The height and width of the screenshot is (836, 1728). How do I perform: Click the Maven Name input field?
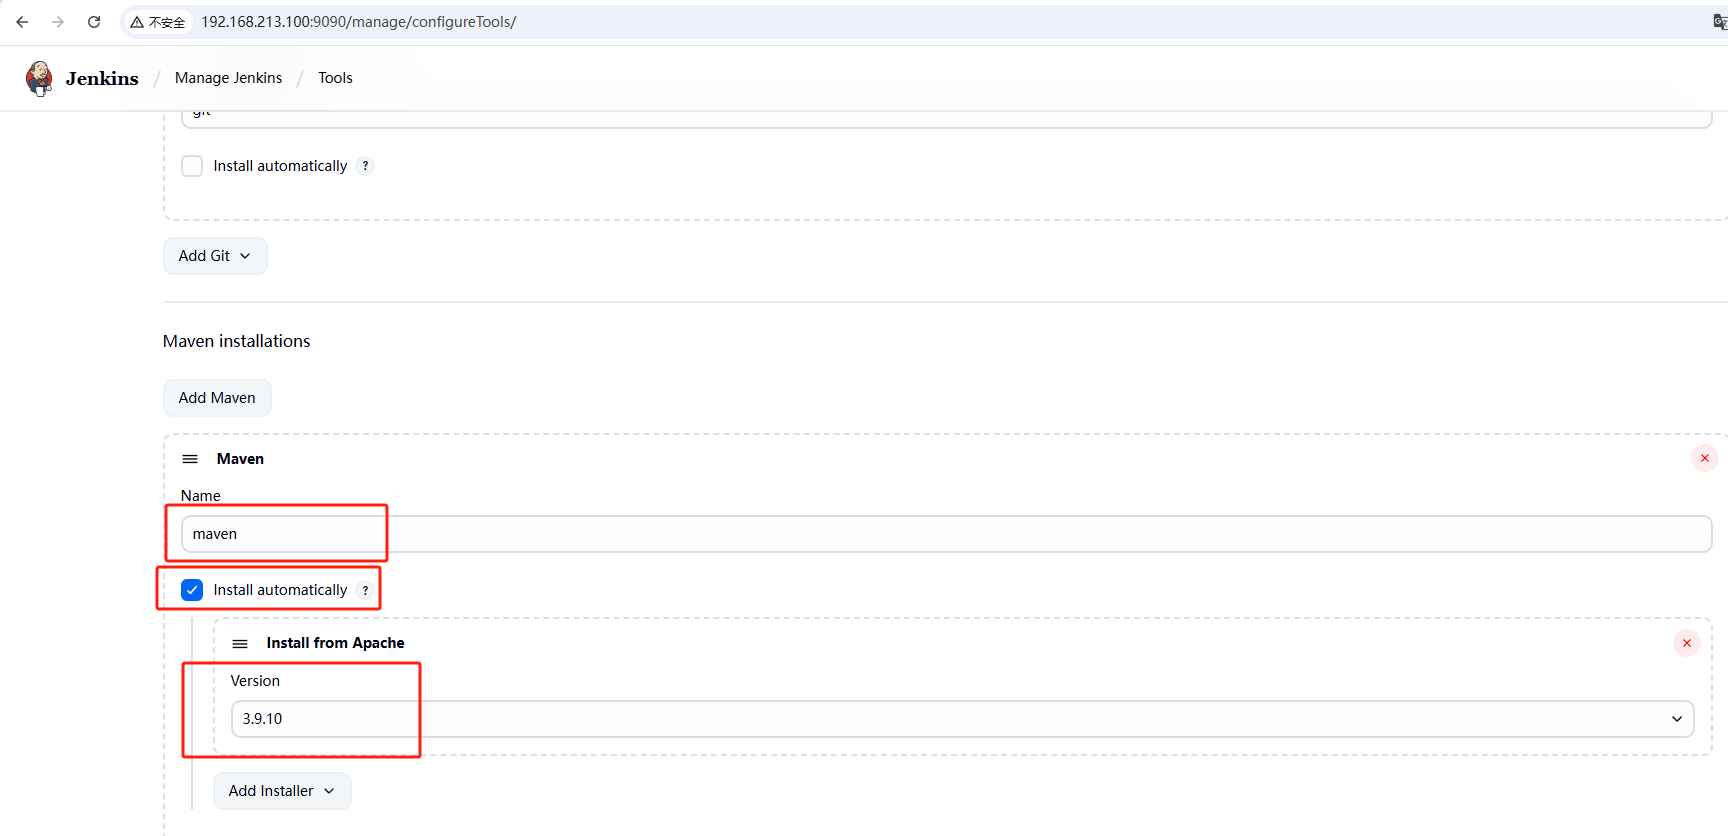946,534
